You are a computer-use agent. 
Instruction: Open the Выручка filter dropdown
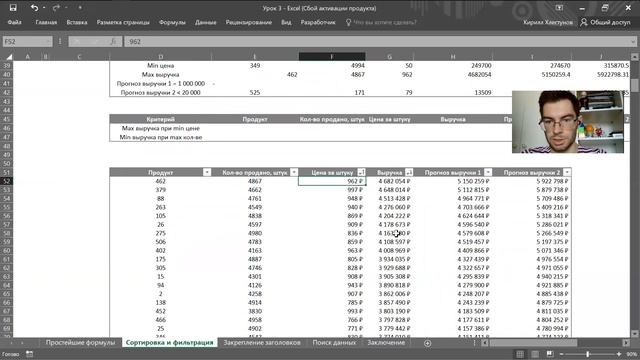point(409,173)
